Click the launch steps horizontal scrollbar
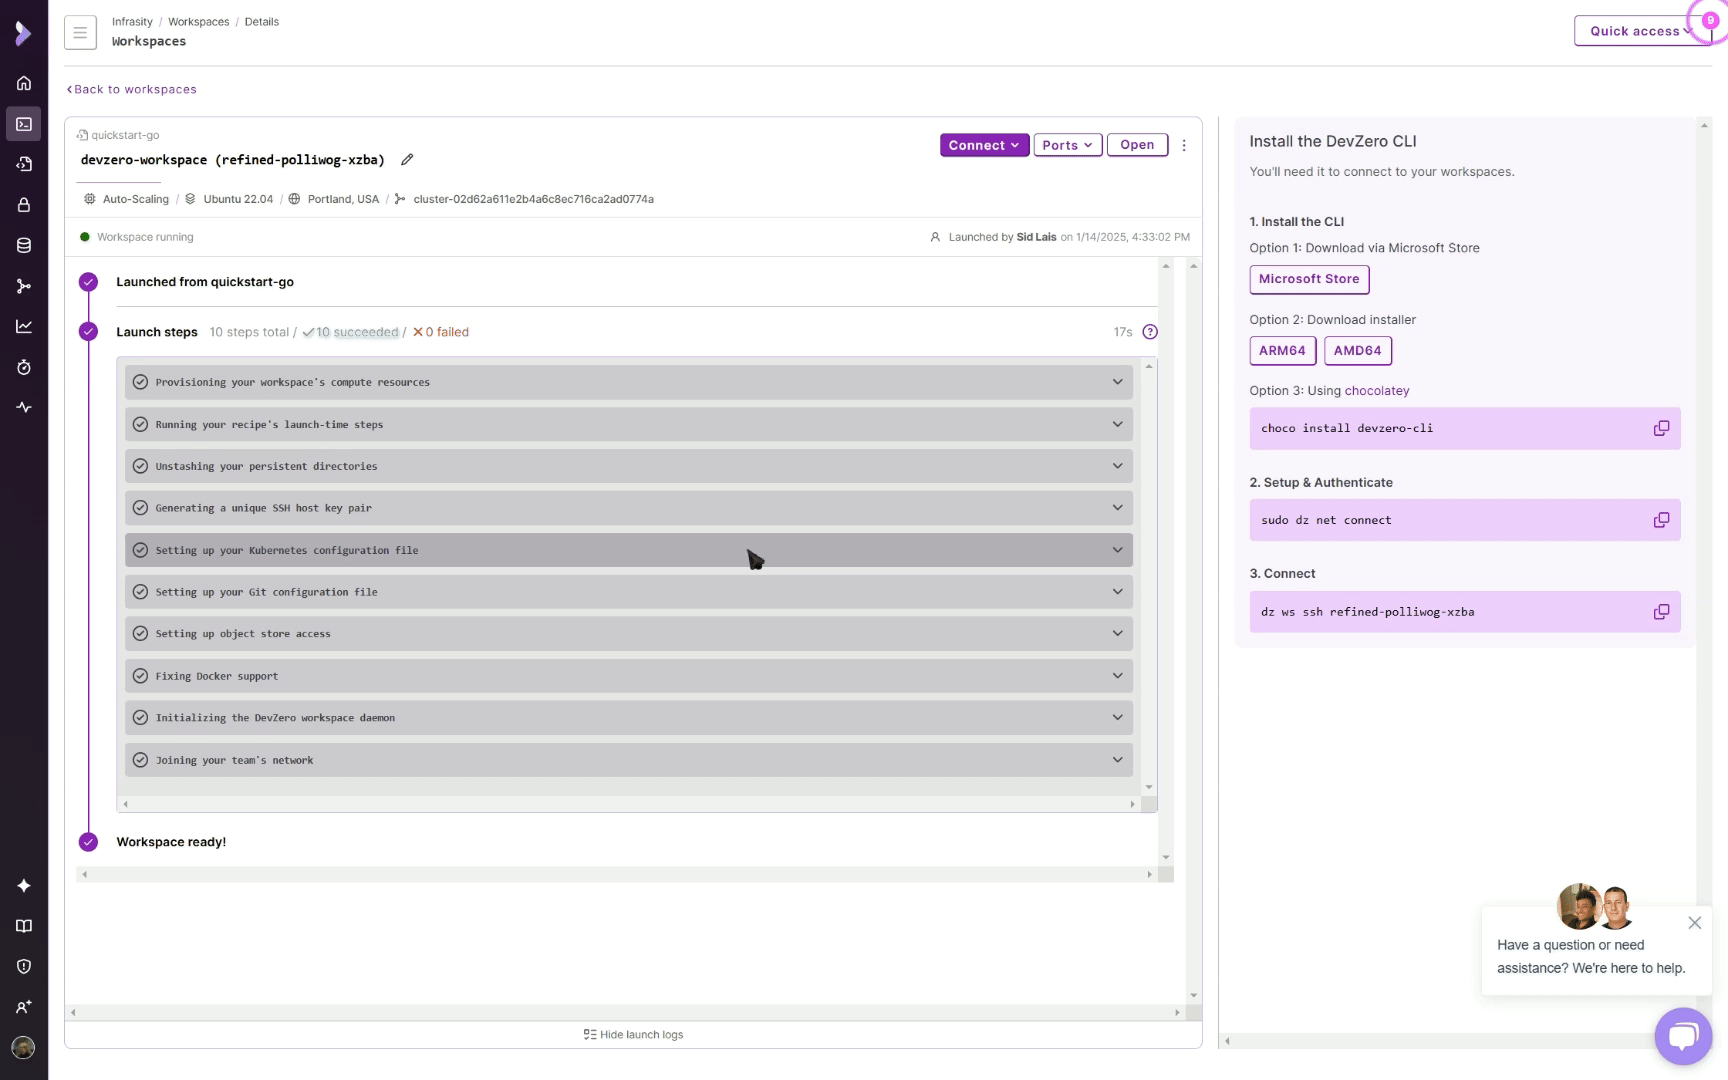The height and width of the screenshot is (1080, 1728). [x=628, y=804]
